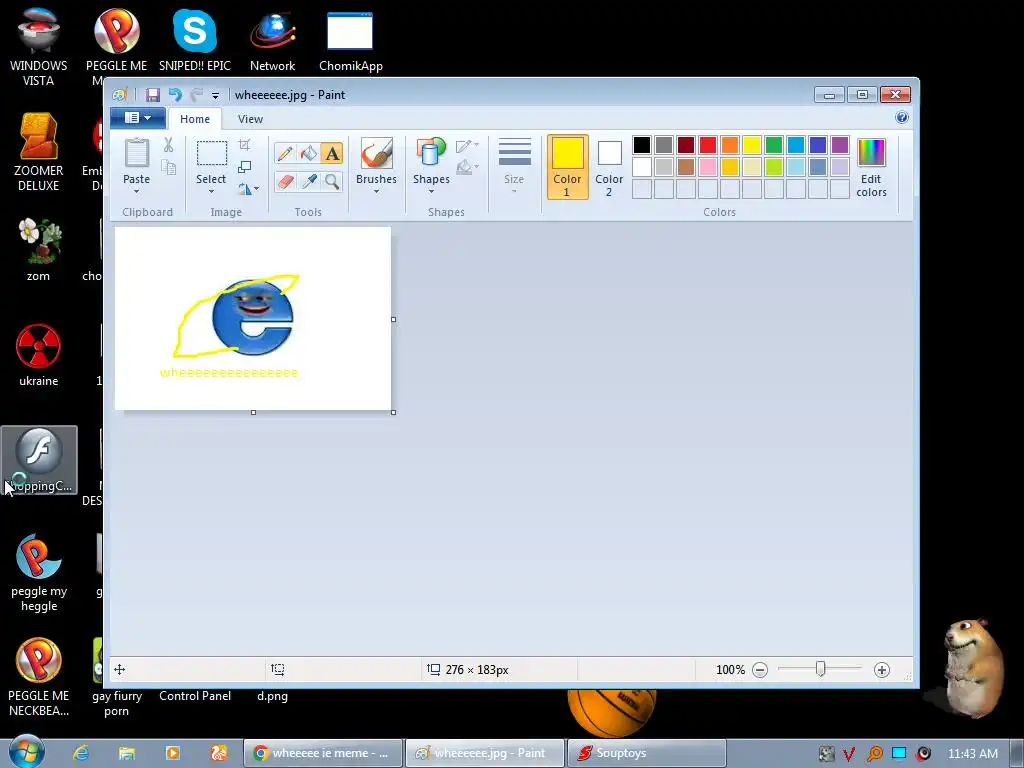This screenshot has height=768, width=1024.
Task: Select the zom flower desktop icon
Action: pyautogui.click(x=39, y=249)
